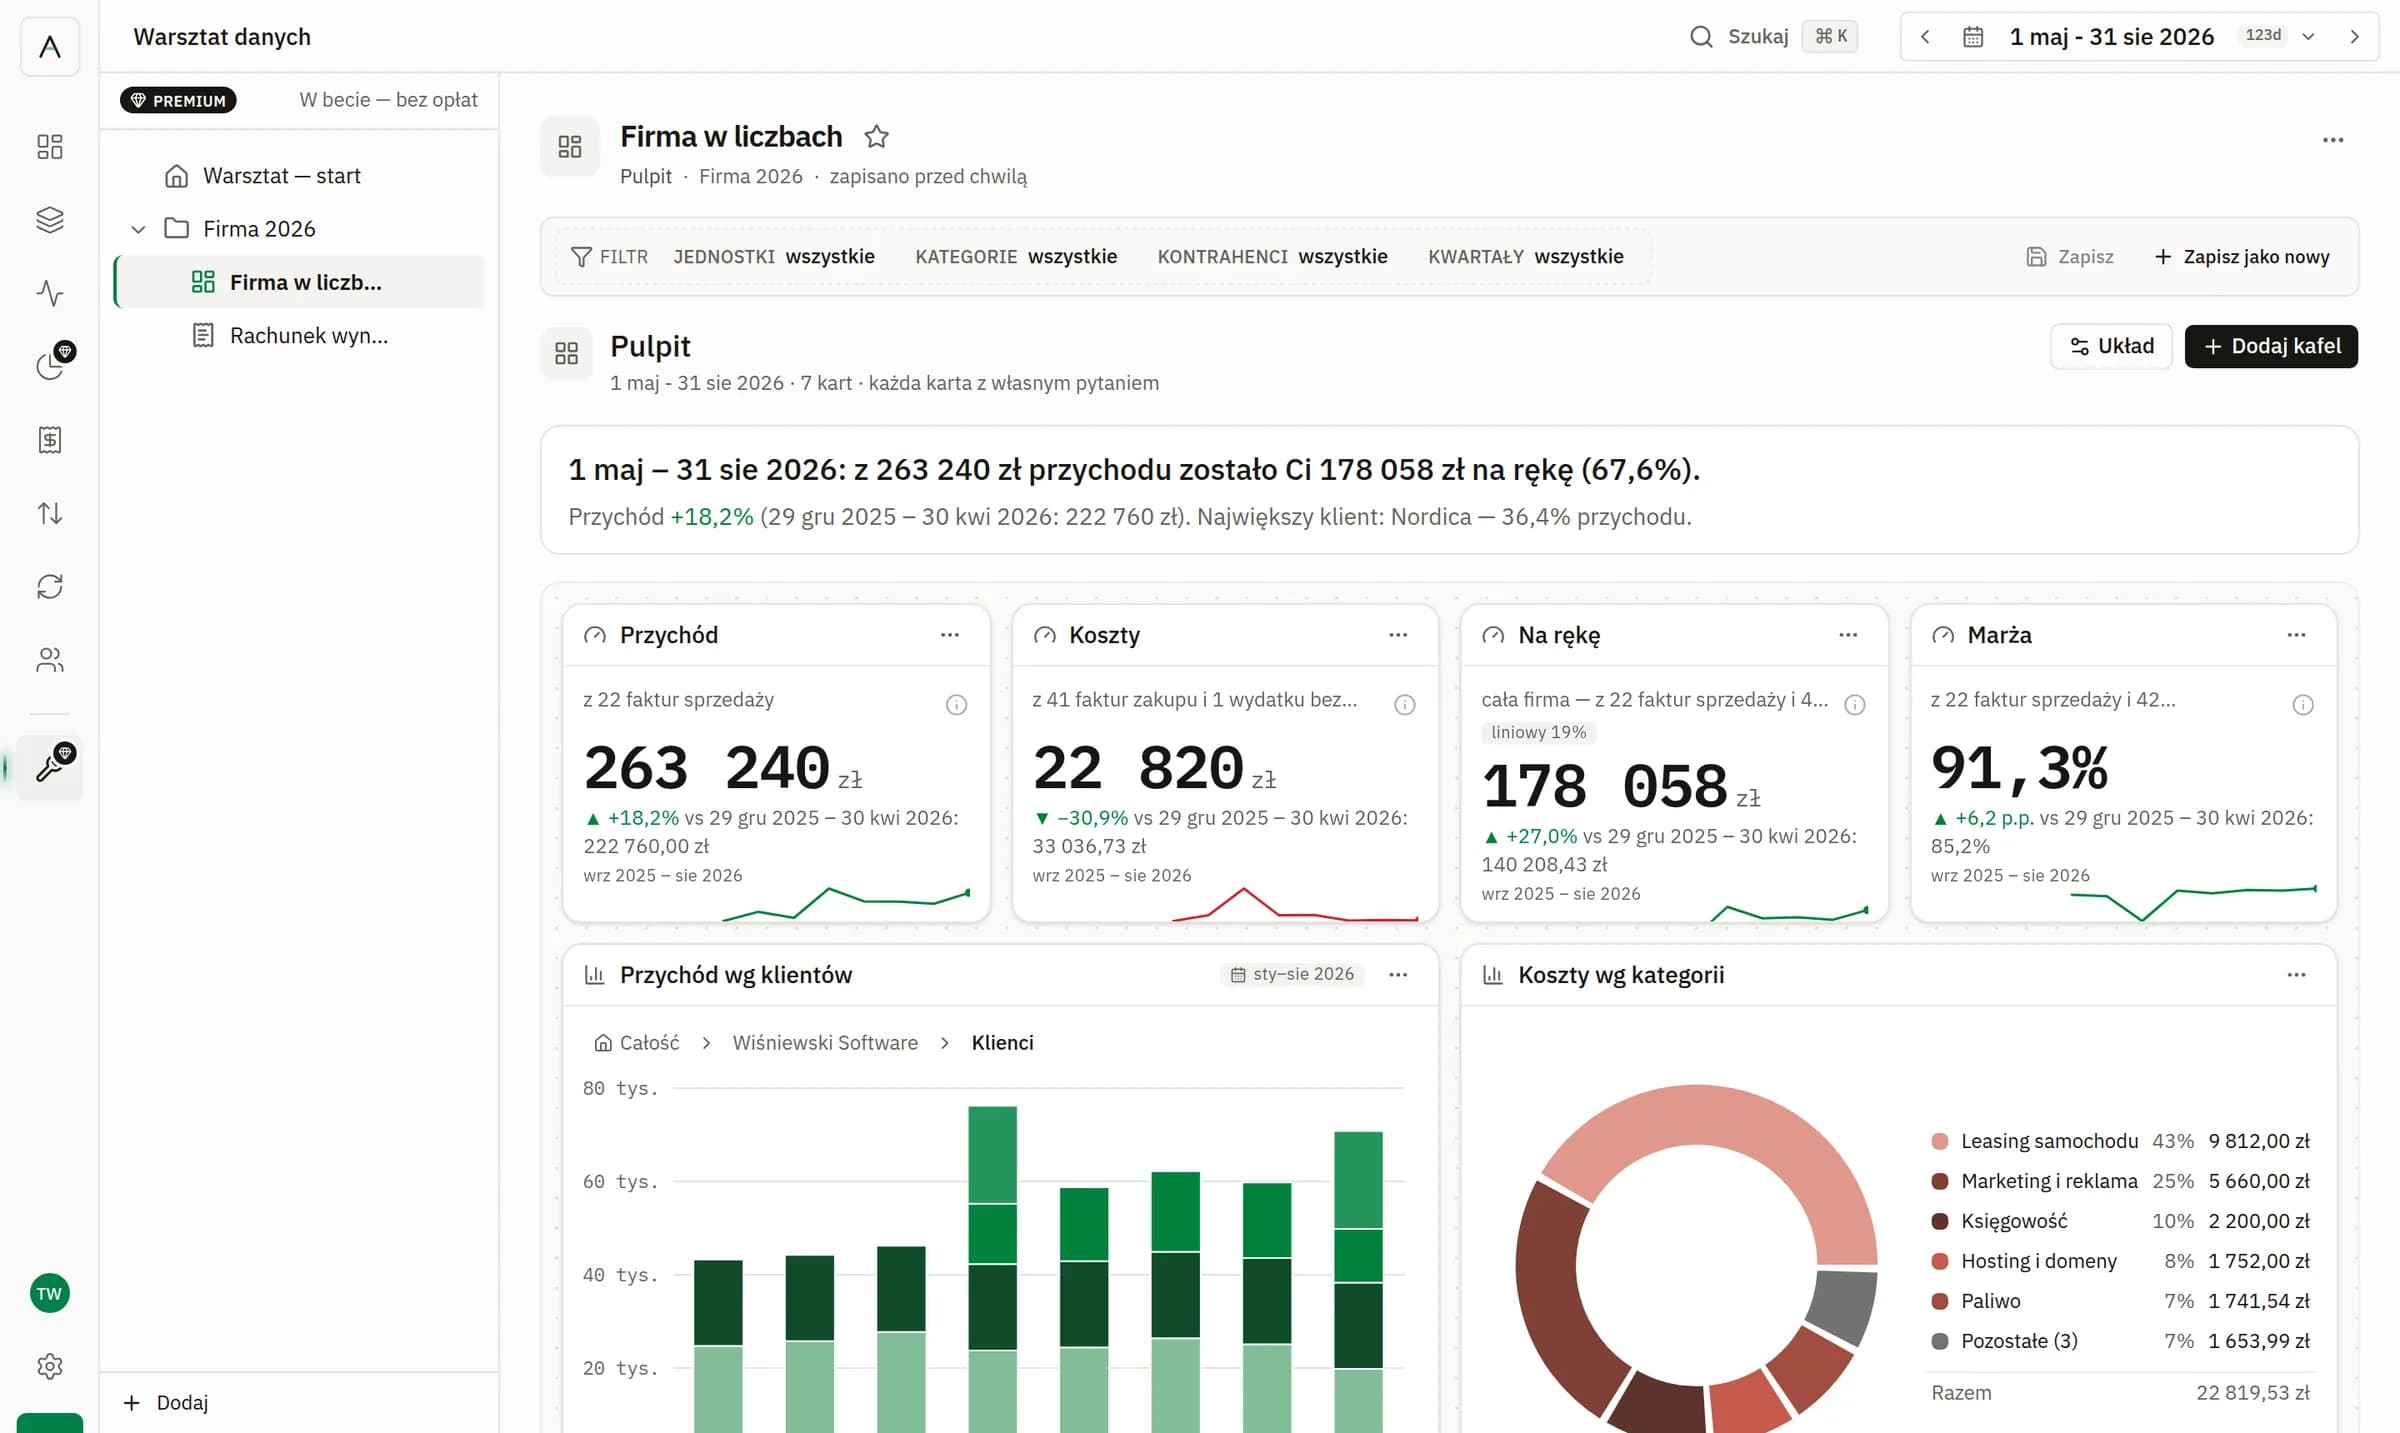The width and height of the screenshot is (2400, 1433).
Task: Open the KATEGORIE filter dropdown
Action: point(1016,257)
